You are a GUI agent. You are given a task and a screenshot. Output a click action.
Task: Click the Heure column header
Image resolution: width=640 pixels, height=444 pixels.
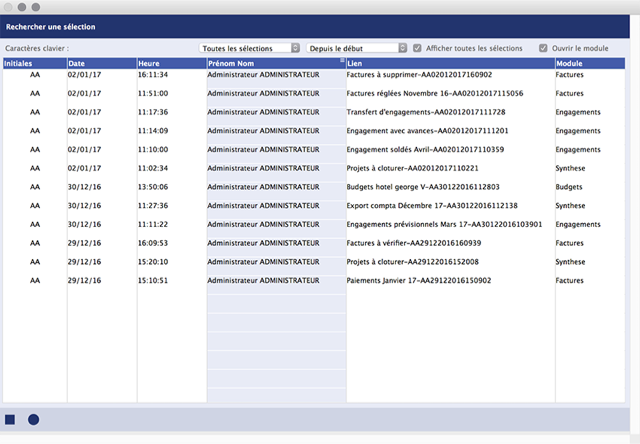172,63
